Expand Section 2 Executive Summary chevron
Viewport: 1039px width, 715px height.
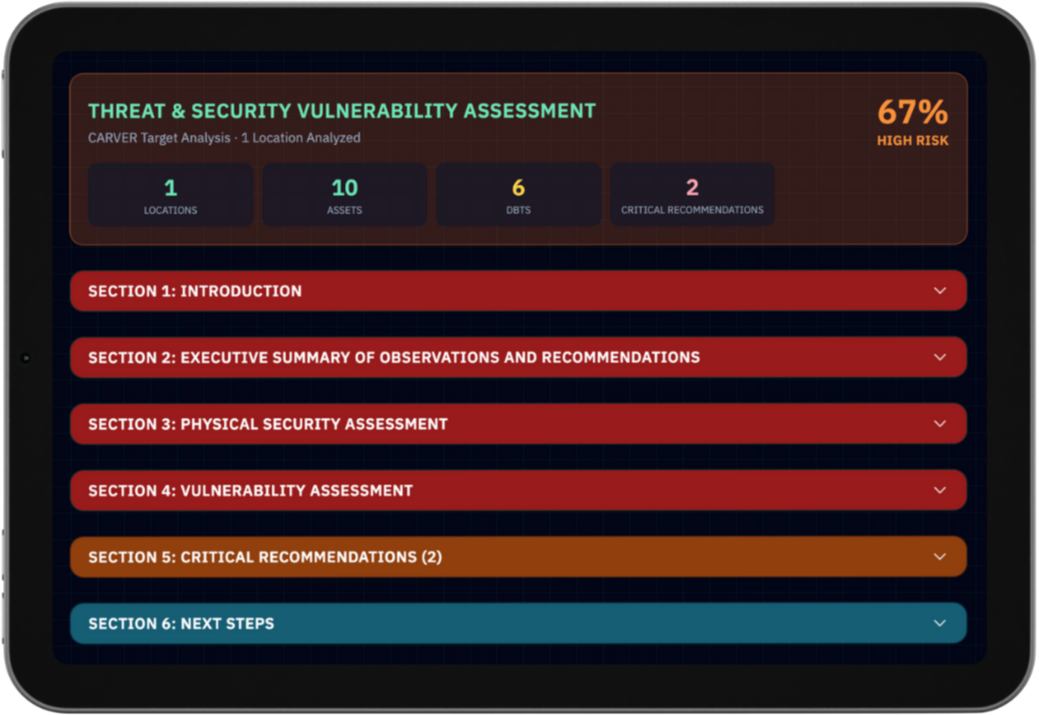[x=940, y=357]
